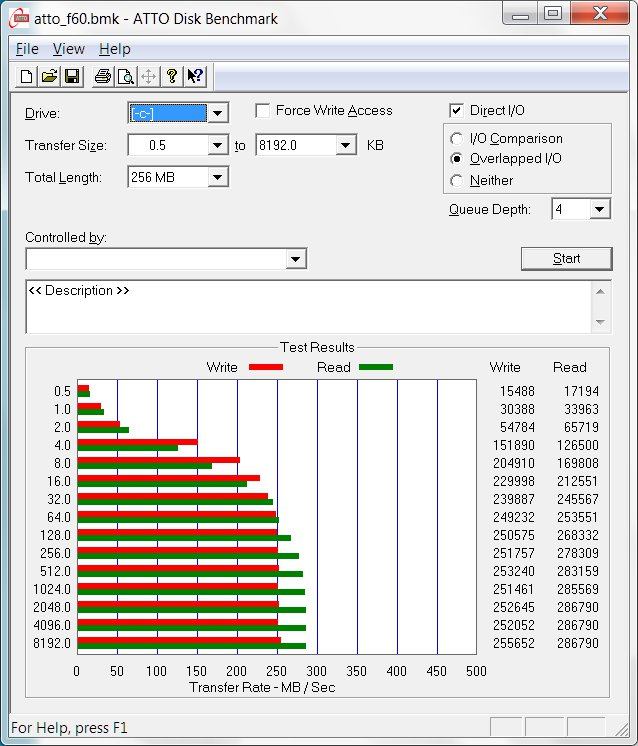Screen dimensions: 638x746
Task: Expand the Controlled by dropdown
Action: pyautogui.click(x=295, y=259)
